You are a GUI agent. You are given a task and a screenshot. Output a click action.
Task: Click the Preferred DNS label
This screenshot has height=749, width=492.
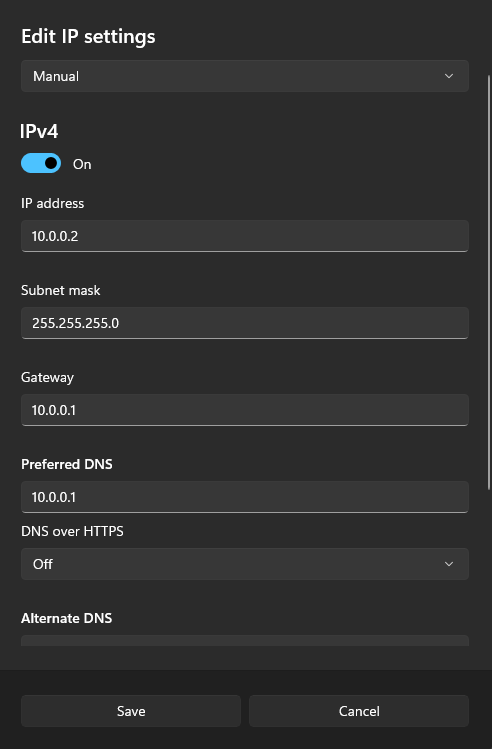pos(67,464)
